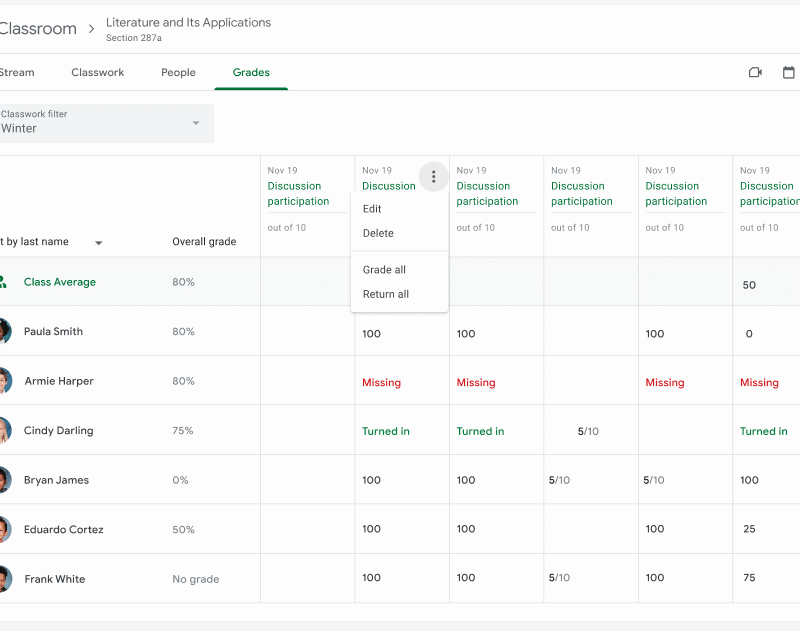800x631 pixels.
Task: Click Cindy Darling's Turned in status
Action: 386,431
